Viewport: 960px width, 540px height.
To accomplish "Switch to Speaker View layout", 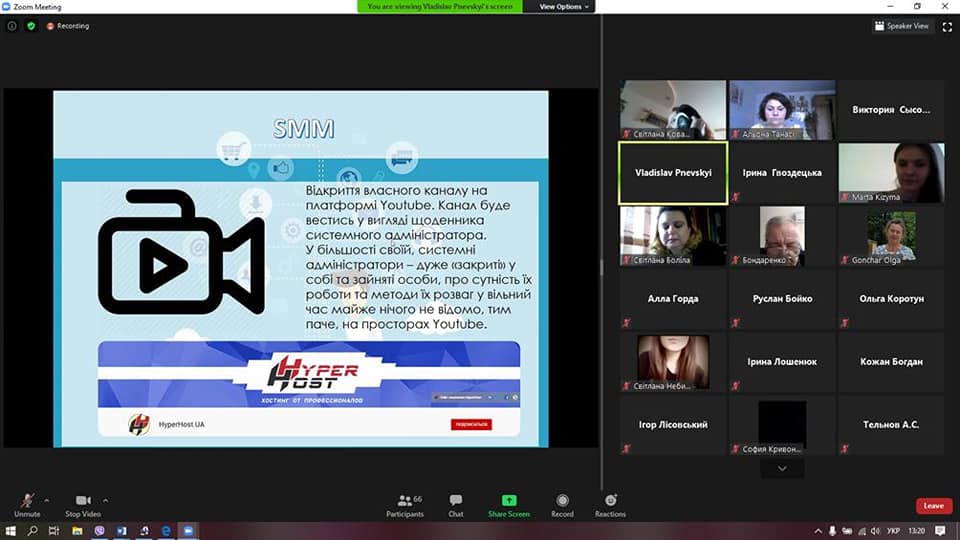I will (901, 26).
